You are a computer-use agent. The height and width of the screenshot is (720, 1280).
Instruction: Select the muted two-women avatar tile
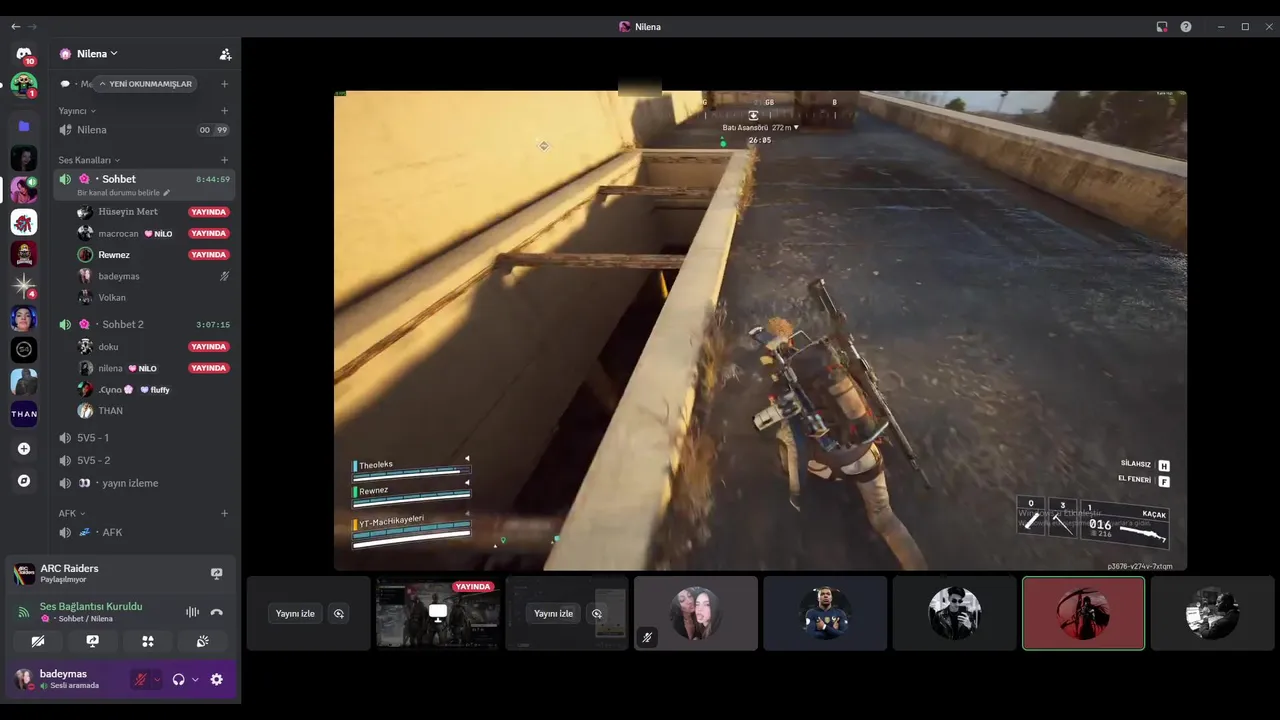click(x=696, y=613)
